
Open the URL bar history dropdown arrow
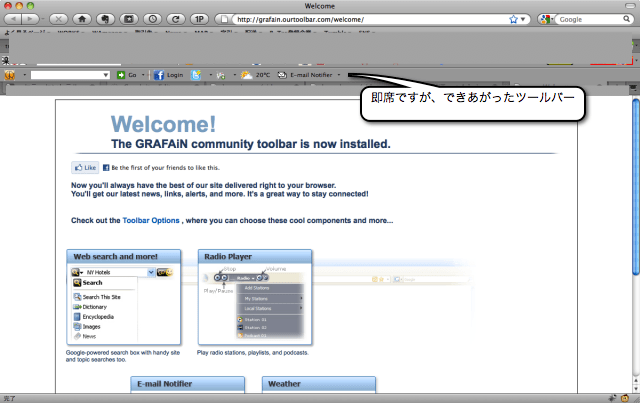click(x=523, y=19)
